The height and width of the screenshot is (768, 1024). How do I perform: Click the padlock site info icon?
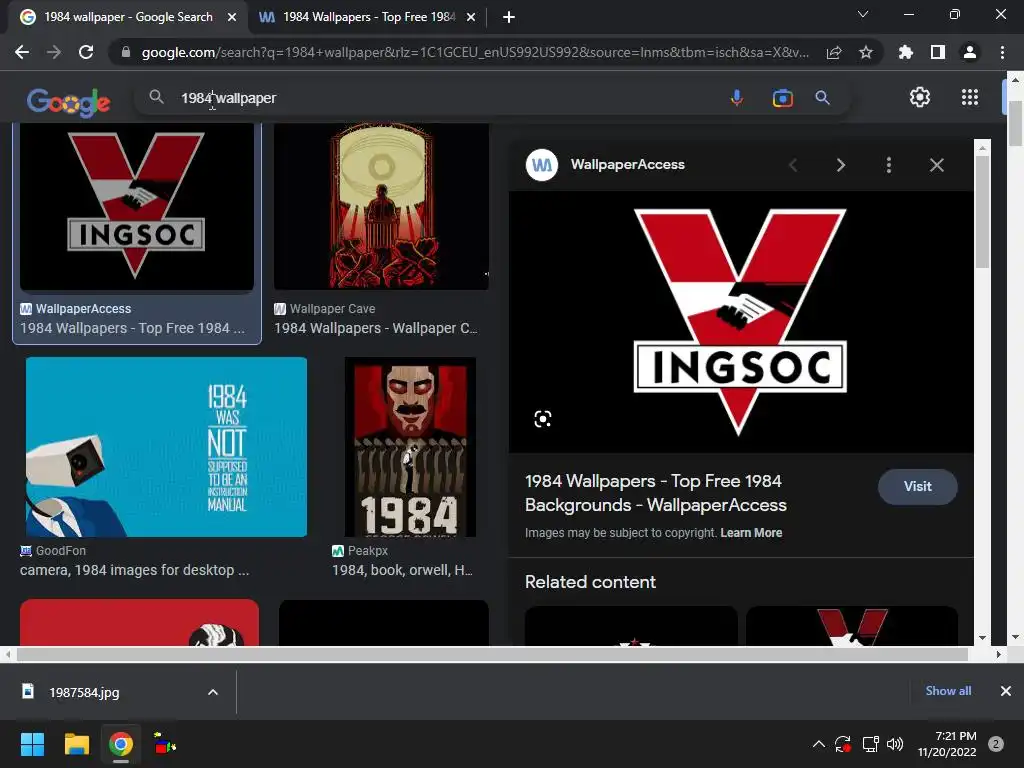126,52
